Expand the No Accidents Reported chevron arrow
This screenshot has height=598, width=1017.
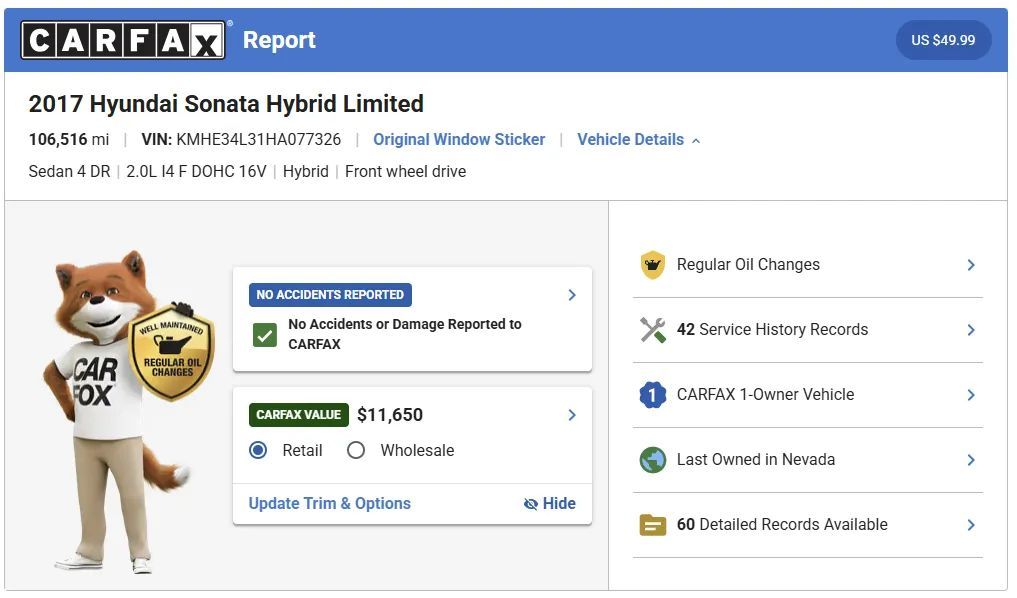tap(572, 295)
